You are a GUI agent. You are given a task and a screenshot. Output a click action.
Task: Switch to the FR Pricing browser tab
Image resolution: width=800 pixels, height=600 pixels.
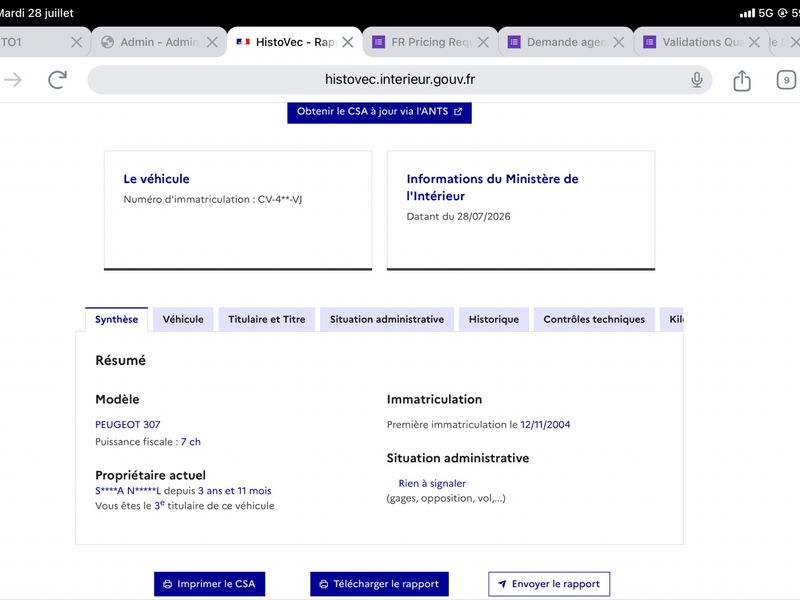tap(431, 42)
